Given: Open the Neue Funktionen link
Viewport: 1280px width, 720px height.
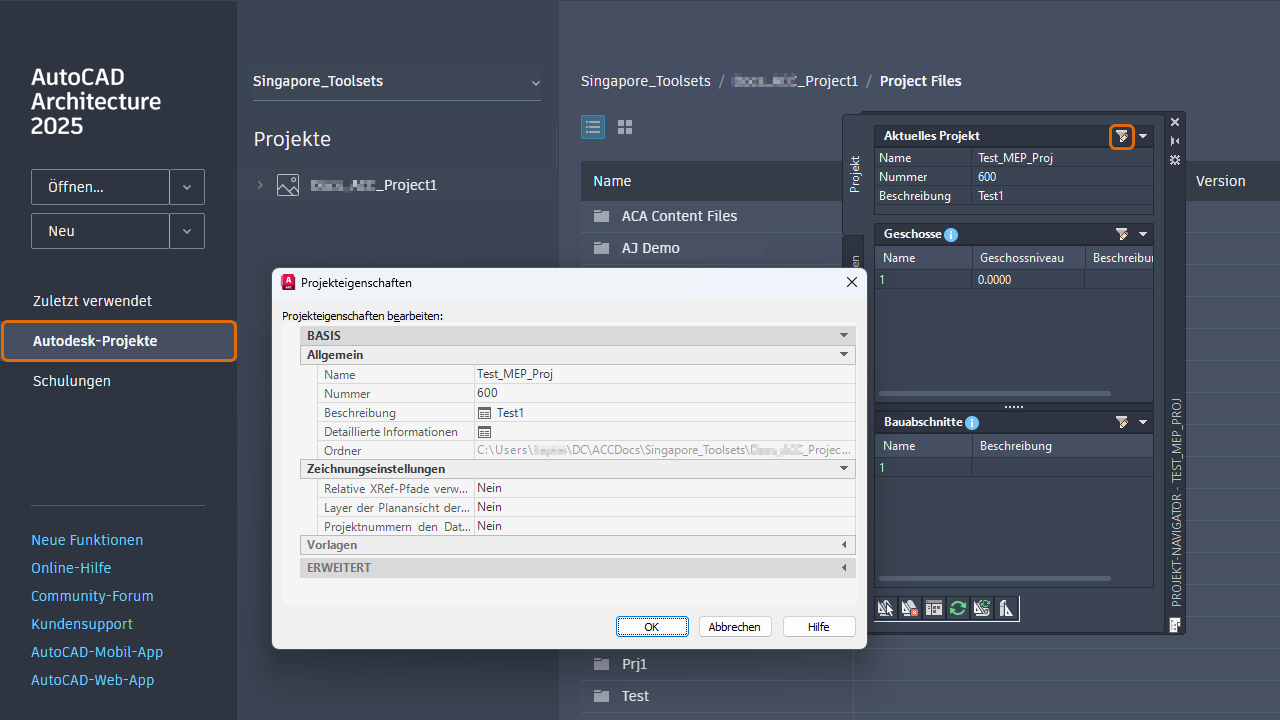Looking at the screenshot, I should (x=87, y=540).
